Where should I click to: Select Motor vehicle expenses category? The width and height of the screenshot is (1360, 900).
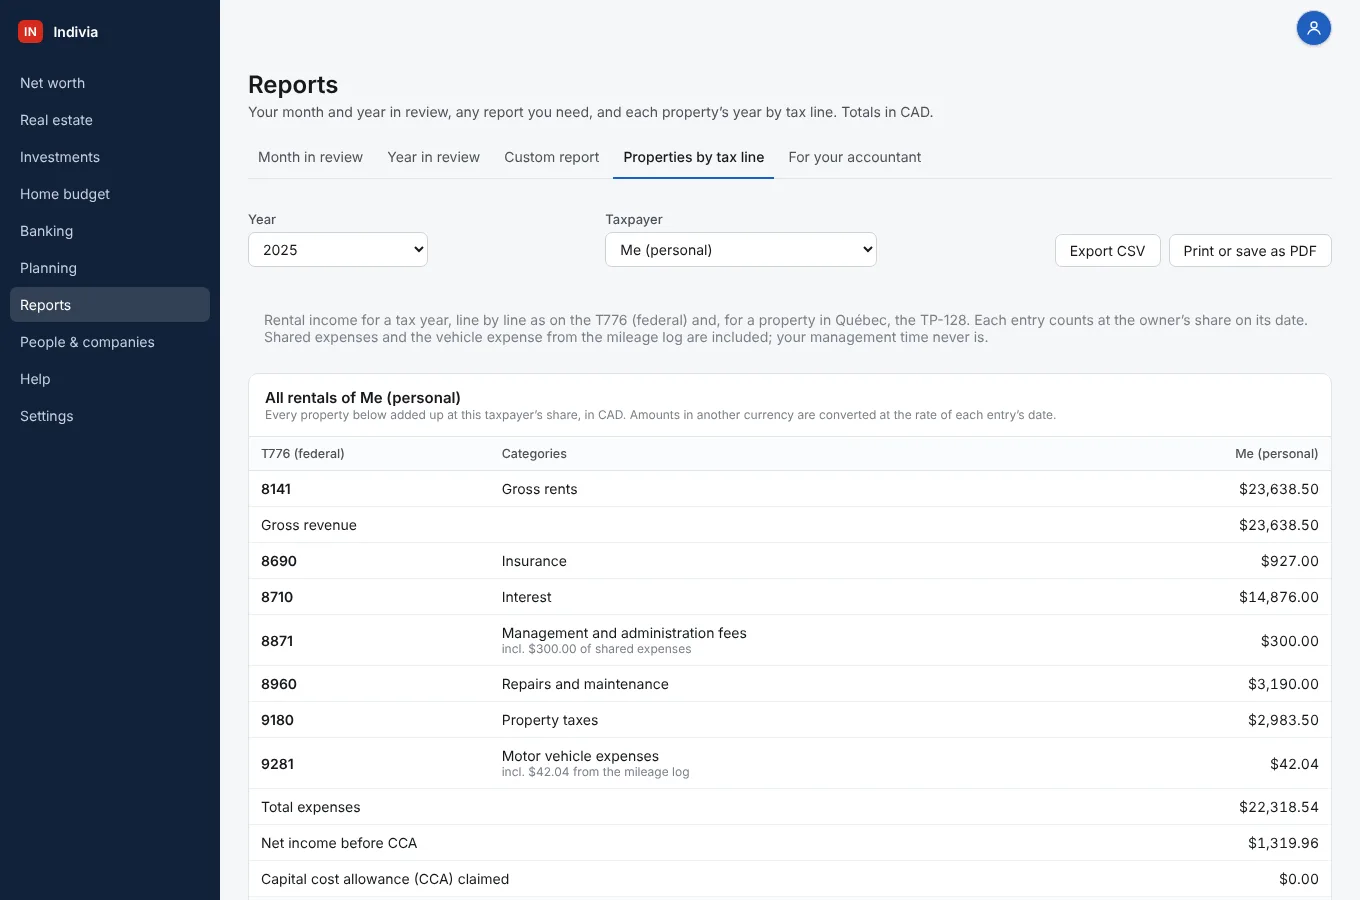click(580, 756)
